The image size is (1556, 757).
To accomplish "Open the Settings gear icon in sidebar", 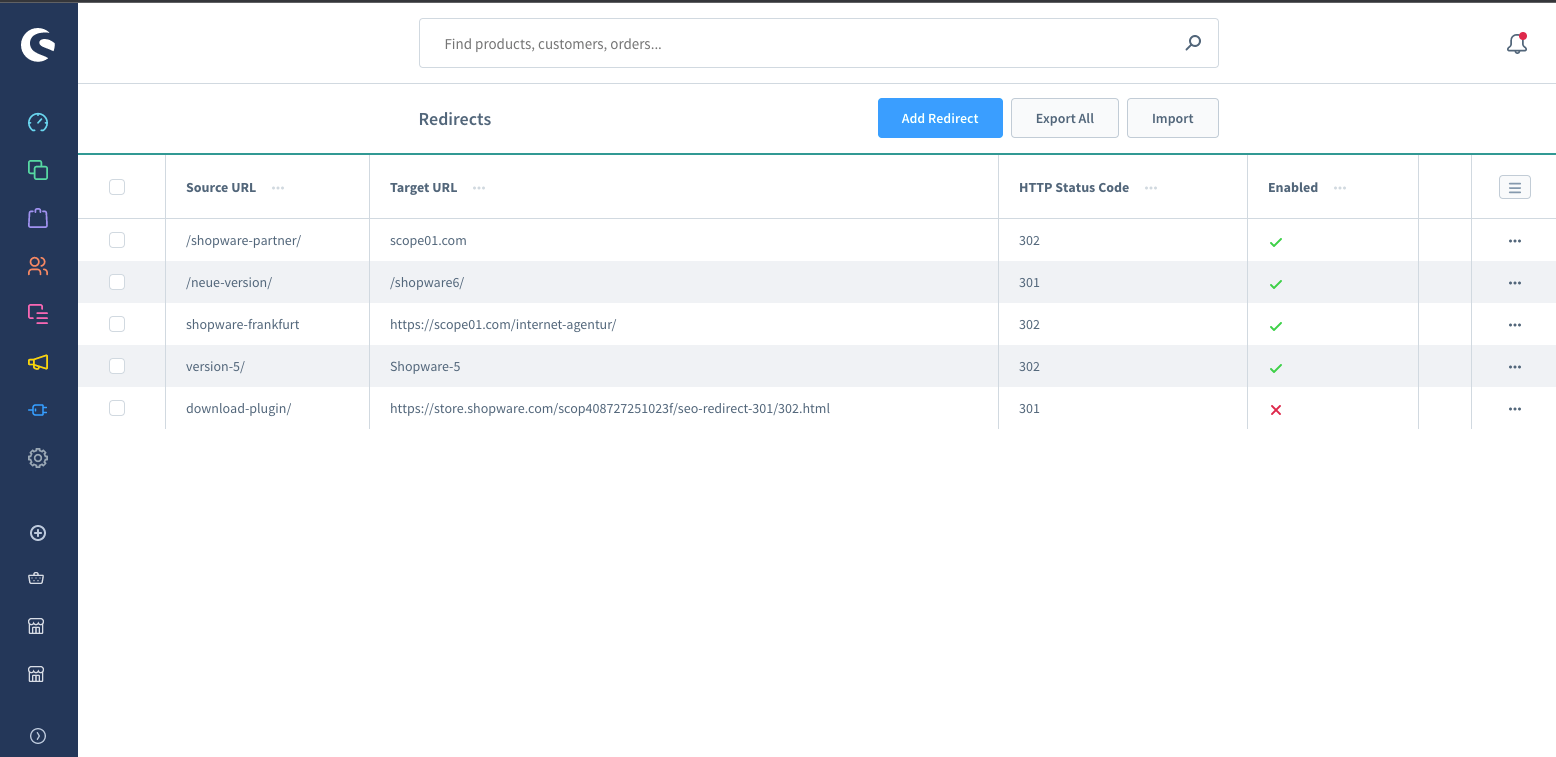I will (x=38, y=458).
